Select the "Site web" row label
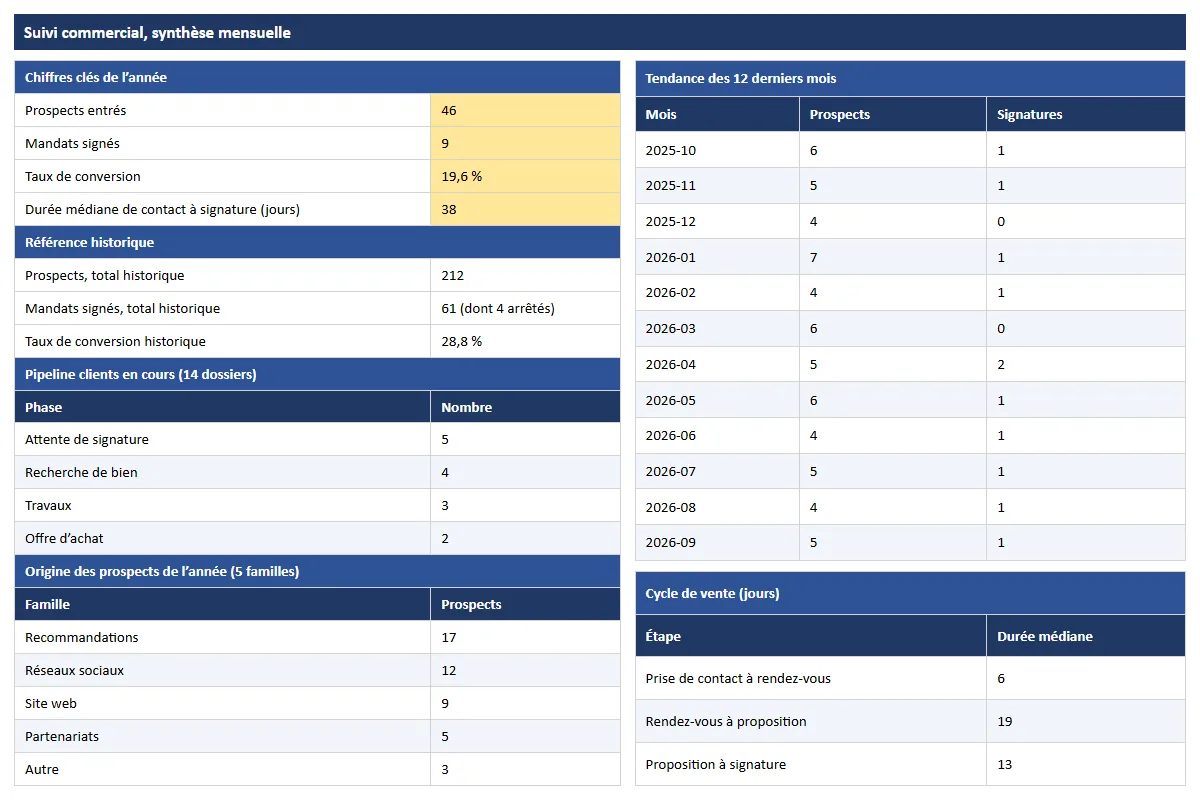Screen dimensions: 1200x800 tap(51, 703)
